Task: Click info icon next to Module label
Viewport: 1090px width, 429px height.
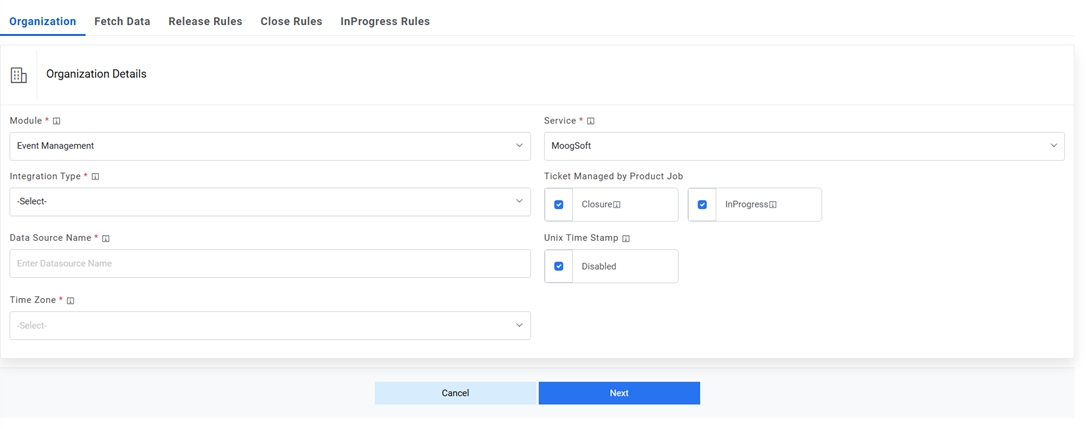Action: click(x=57, y=121)
